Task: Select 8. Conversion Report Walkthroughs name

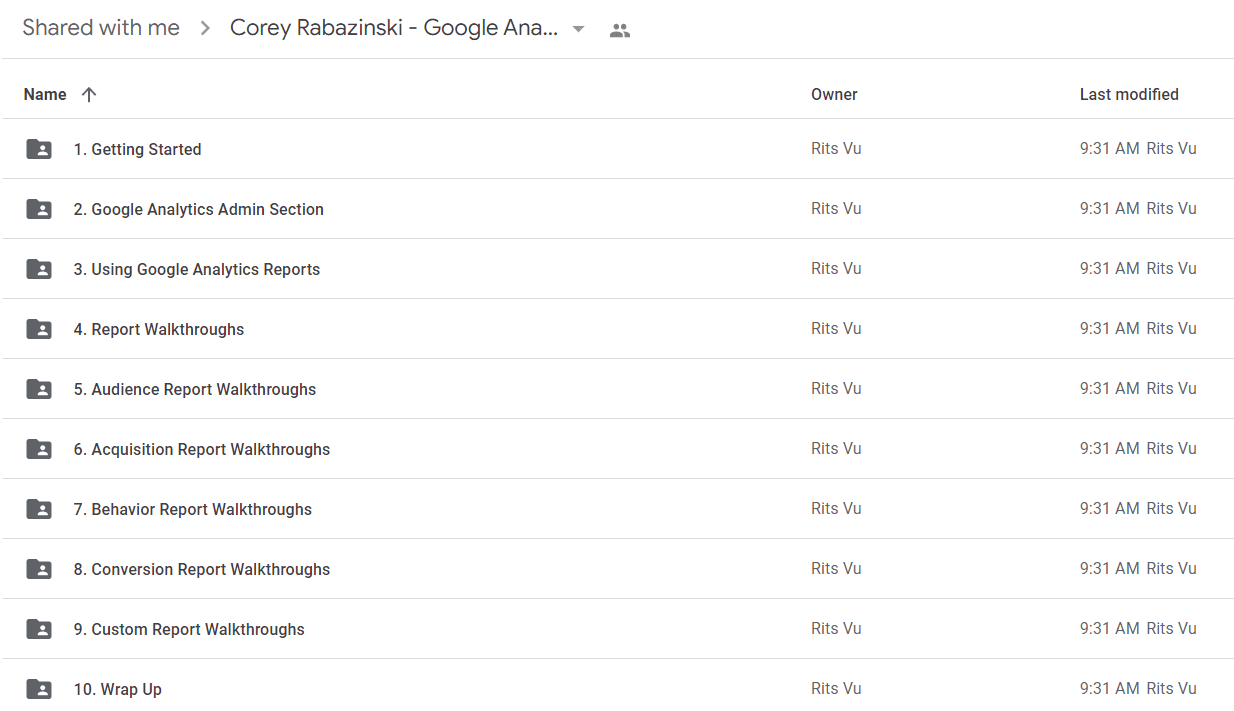Action: (202, 569)
